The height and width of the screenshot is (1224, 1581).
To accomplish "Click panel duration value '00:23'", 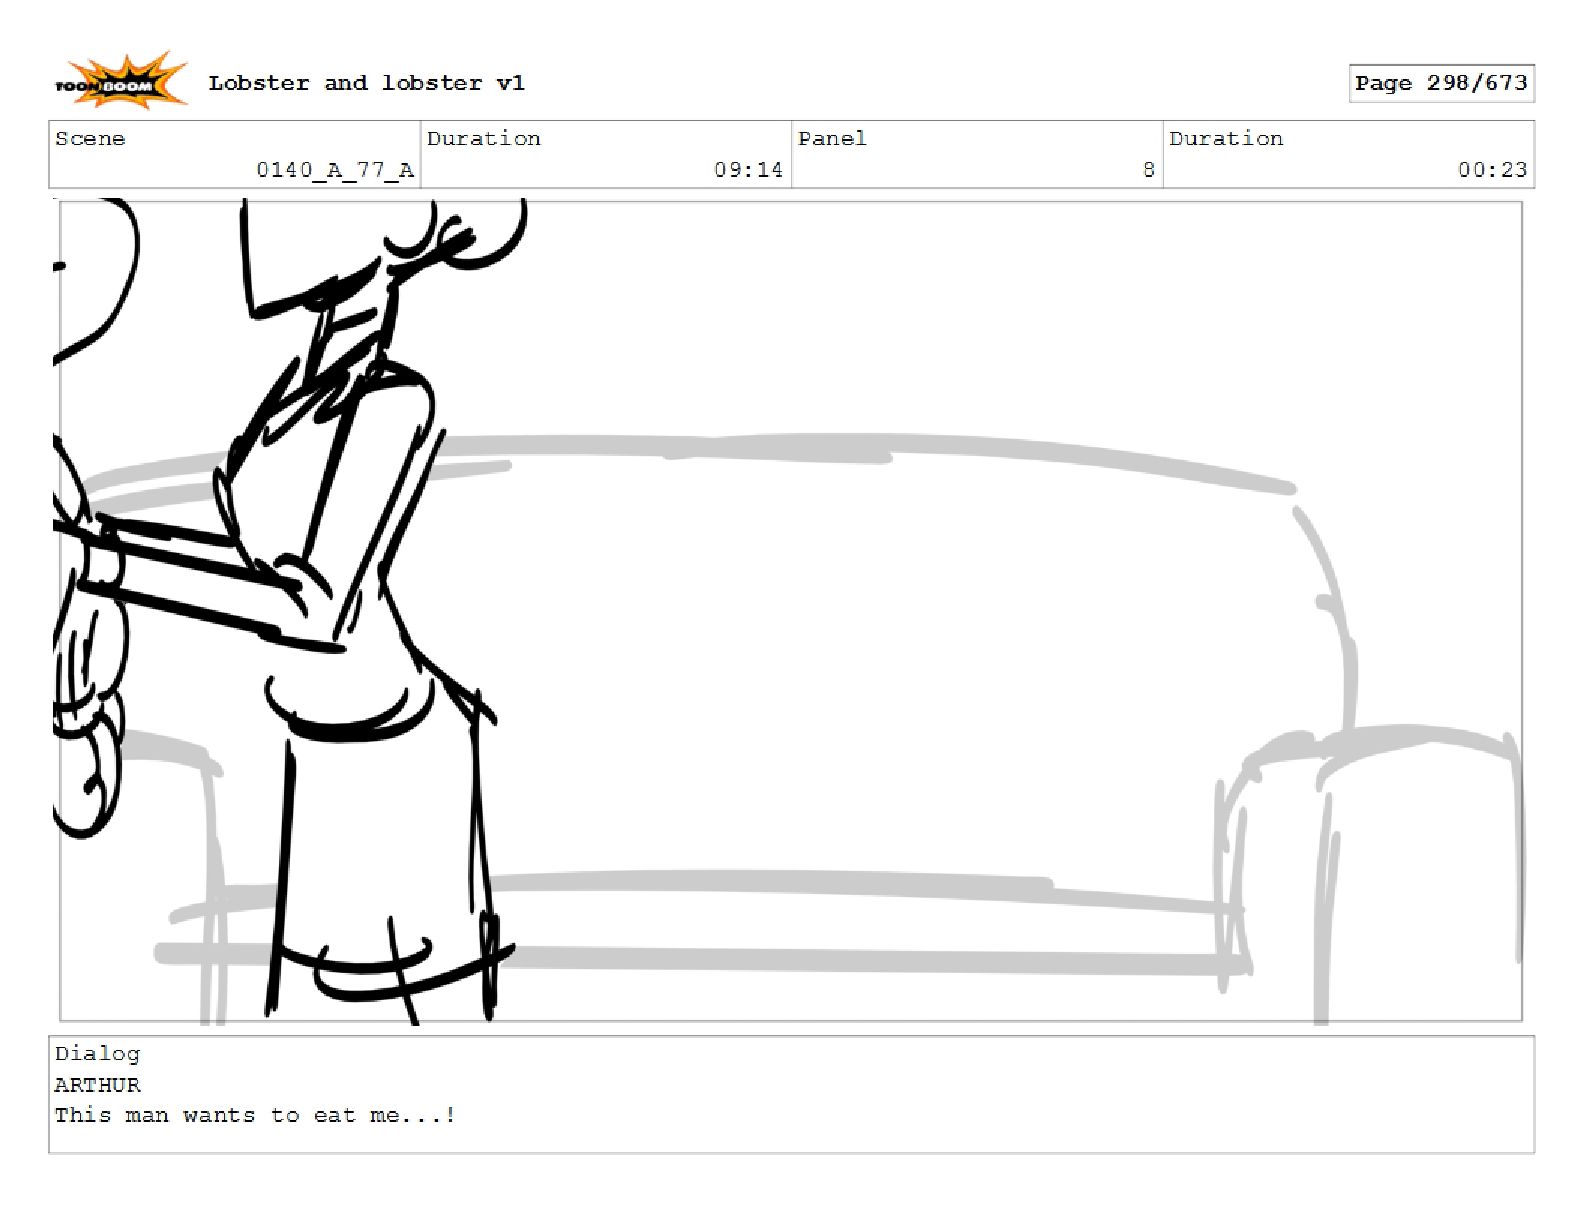I will [x=1492, y=170].
